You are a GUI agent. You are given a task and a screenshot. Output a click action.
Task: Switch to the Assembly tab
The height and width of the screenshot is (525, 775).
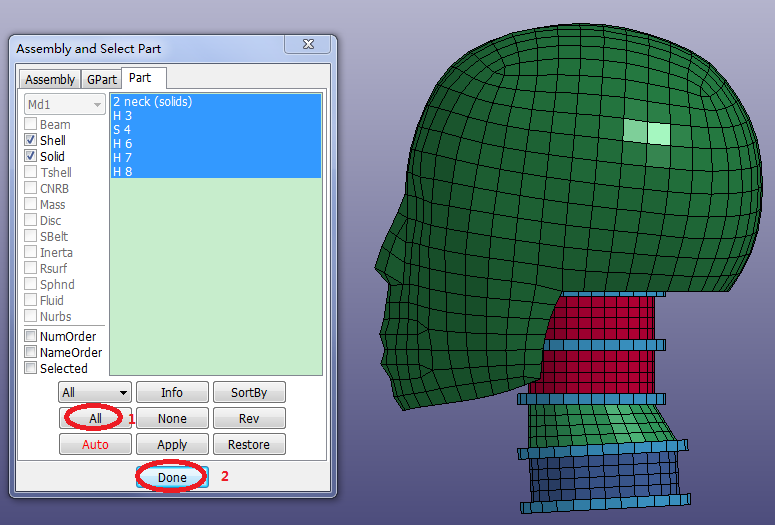point(50,79)
